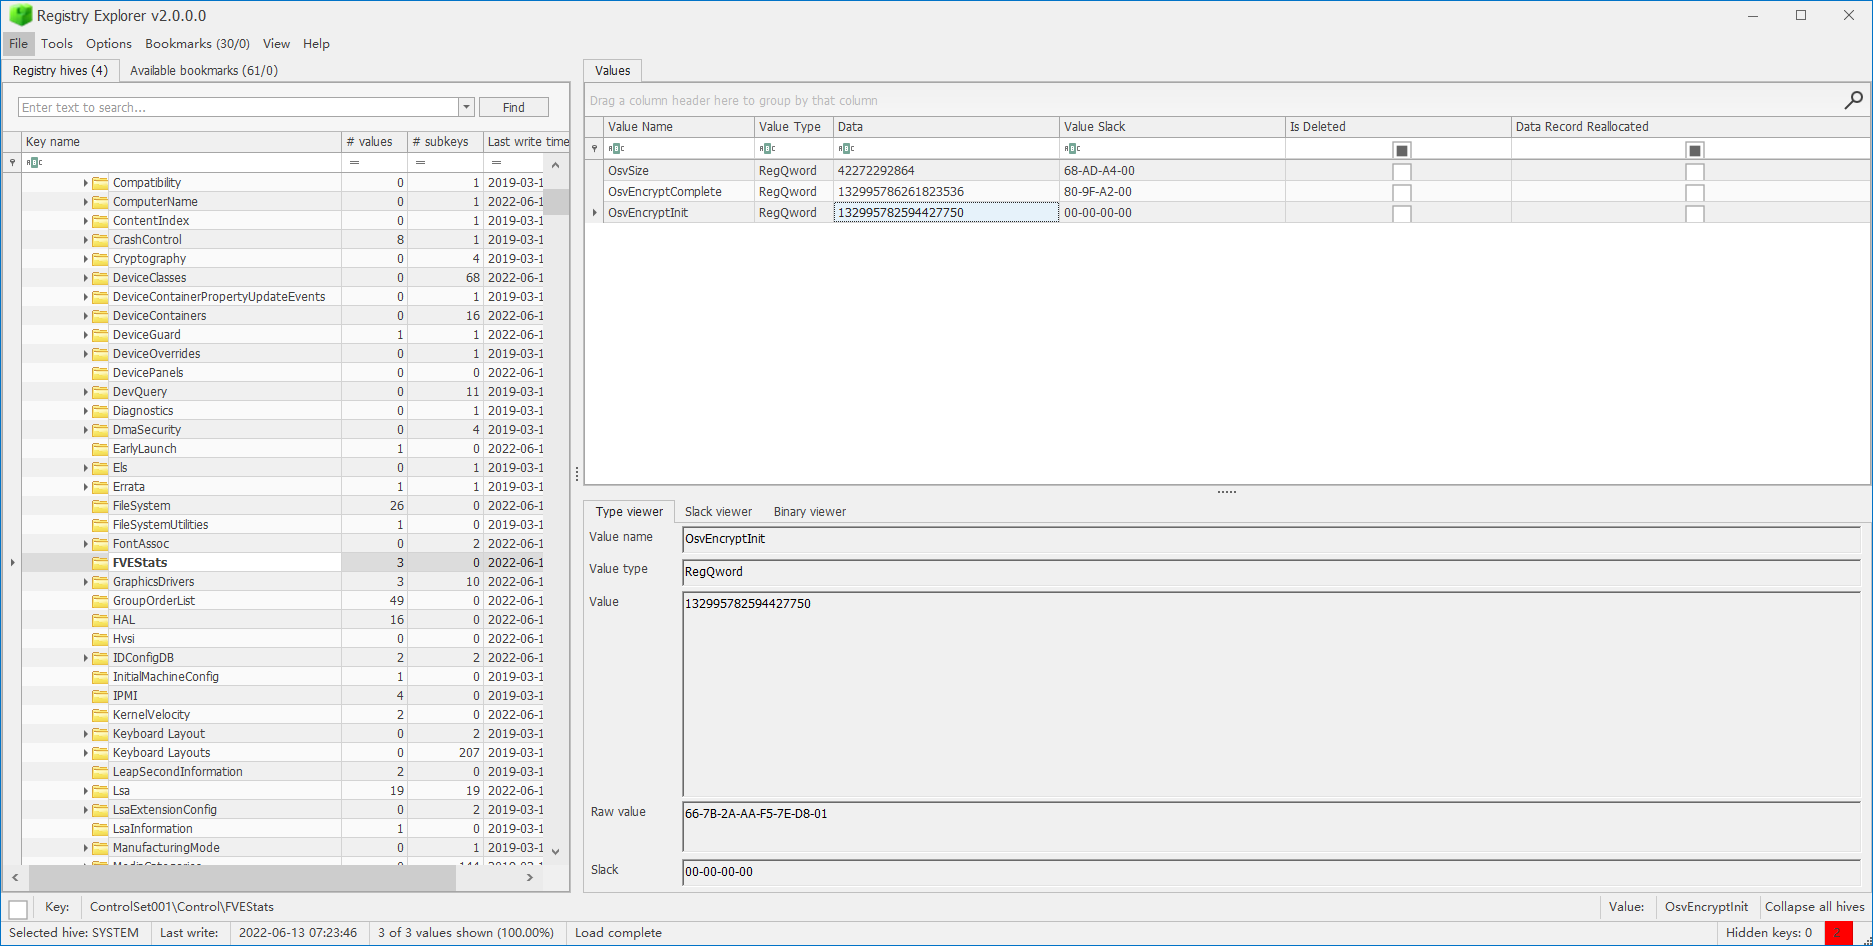Image resolution: width=1873 pixels, height=946 pixels.
Task: Switch to the Binary viewer tab
Action: click(x=809, y=512)
